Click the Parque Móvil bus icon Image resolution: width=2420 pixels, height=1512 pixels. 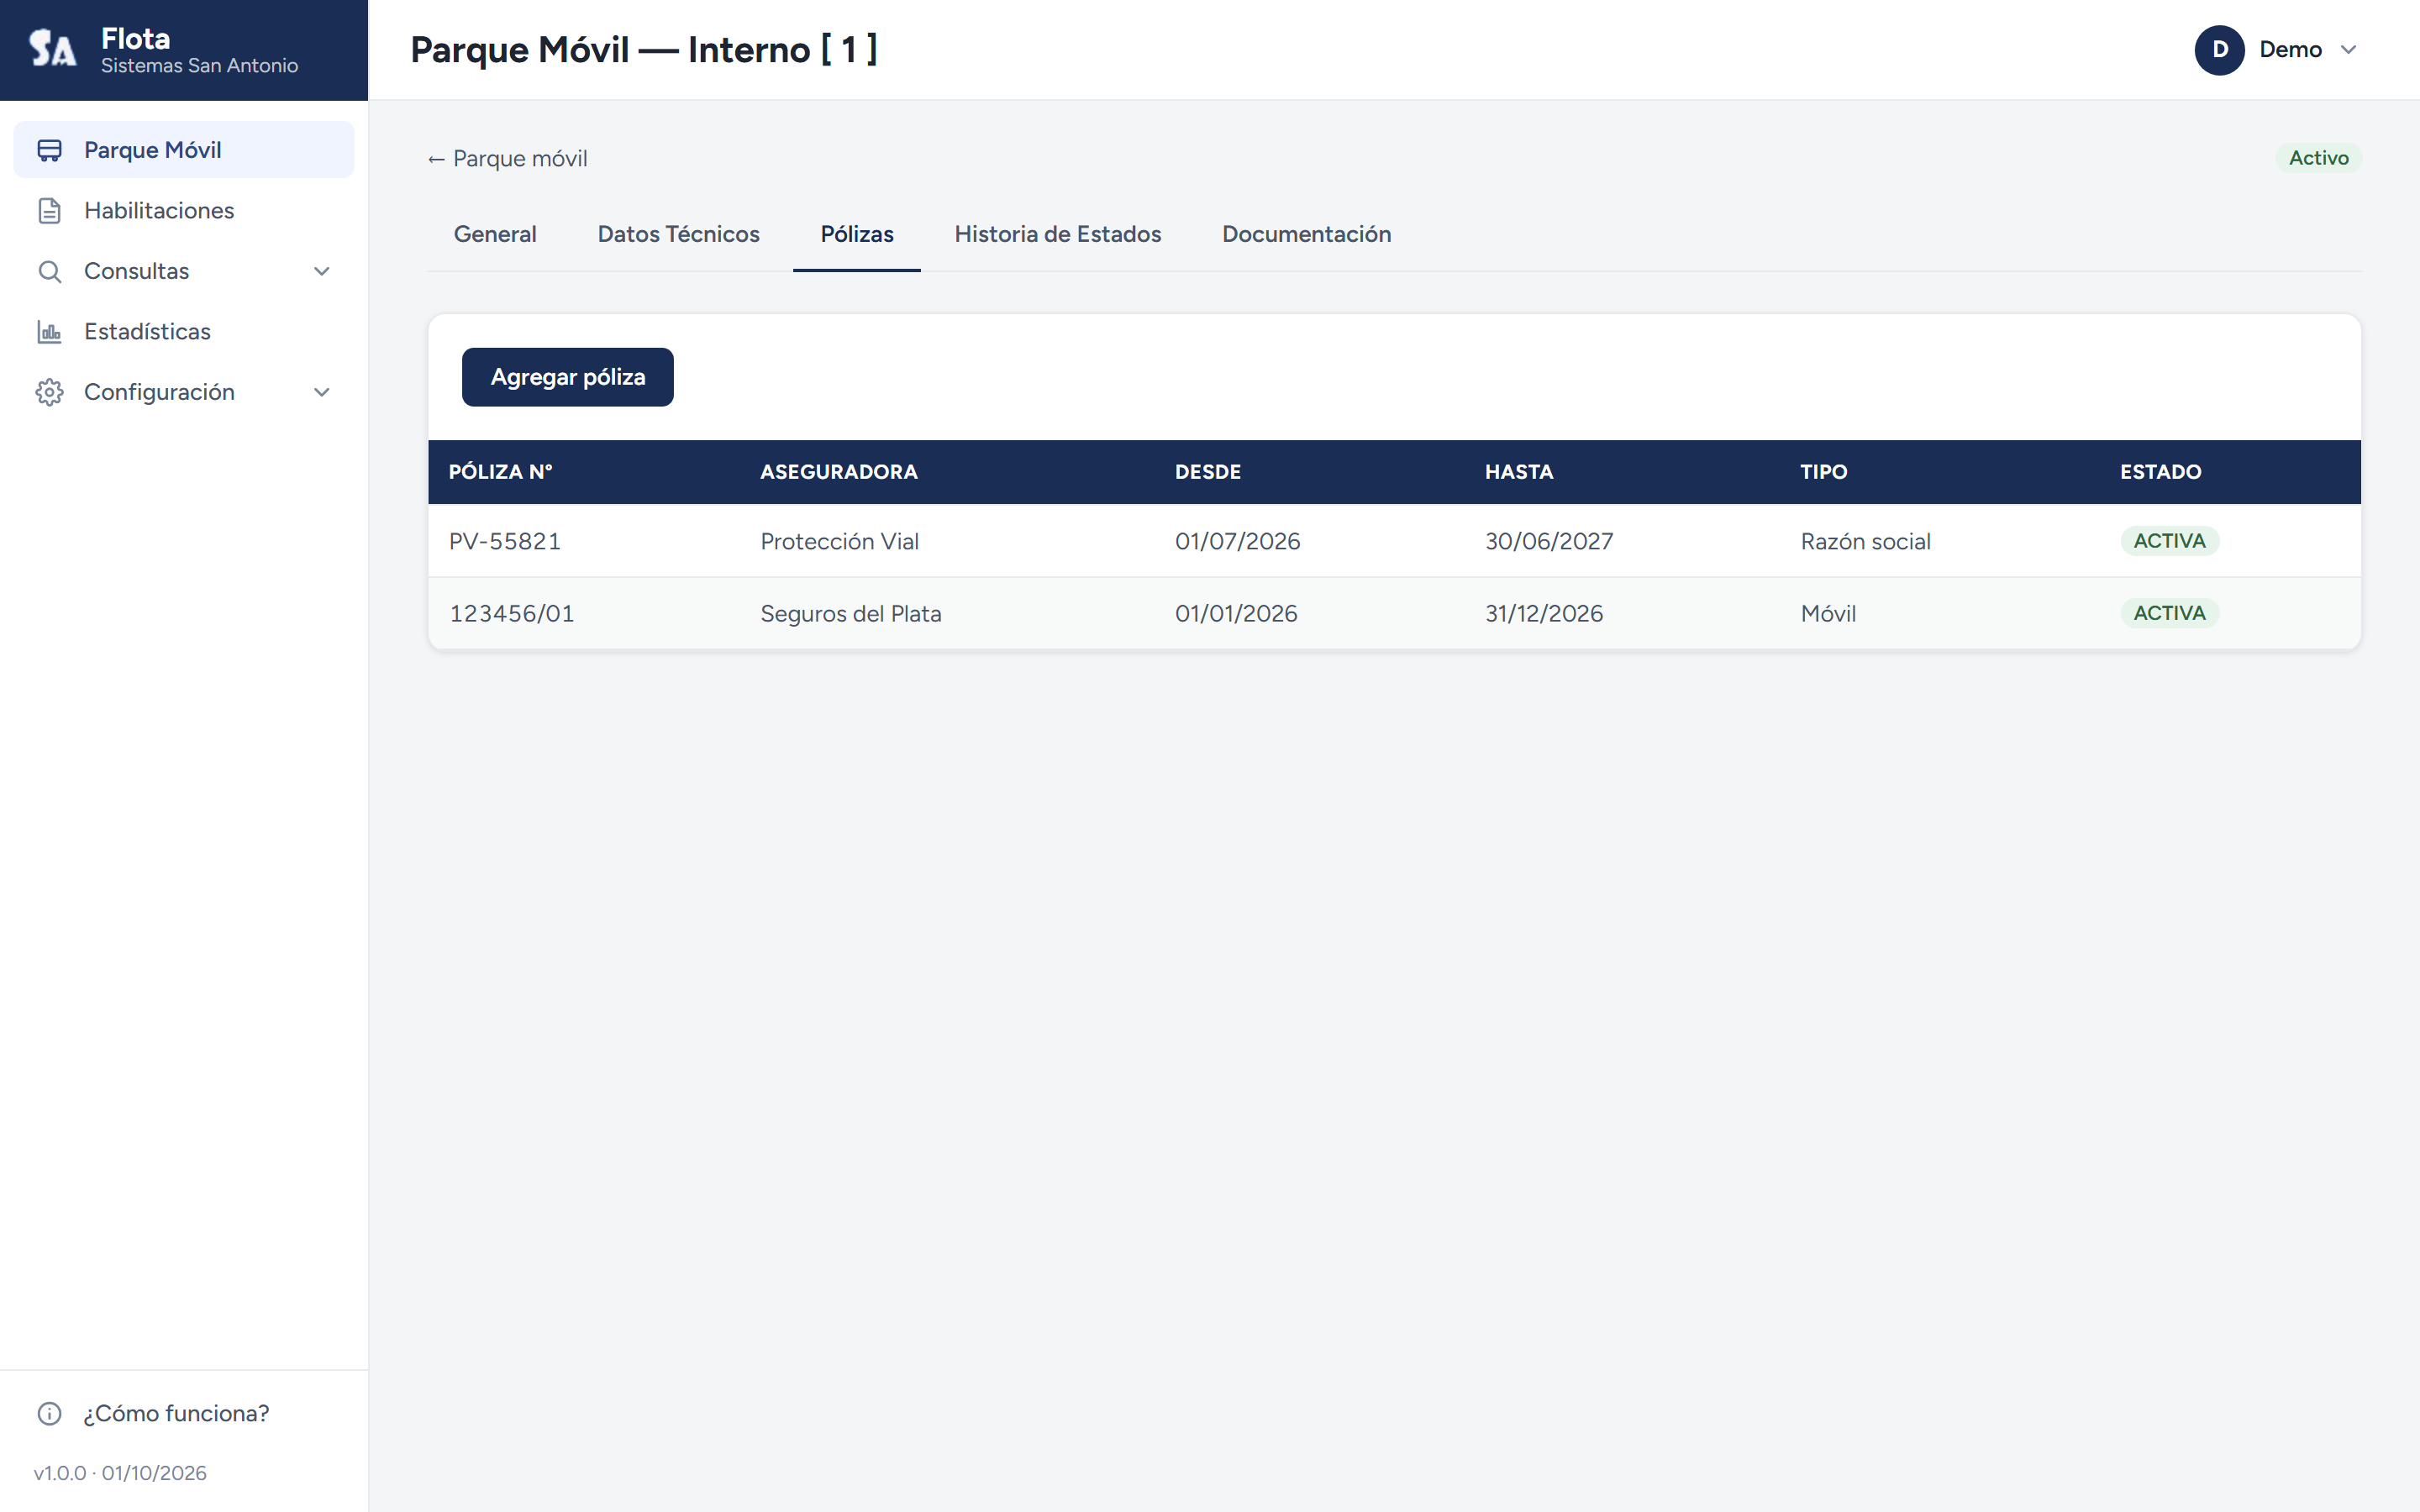coord(49,150)
